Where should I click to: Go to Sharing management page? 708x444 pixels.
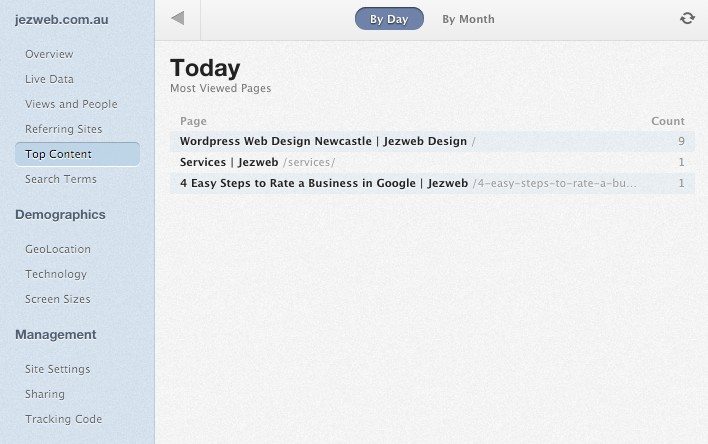pos(45,394)
